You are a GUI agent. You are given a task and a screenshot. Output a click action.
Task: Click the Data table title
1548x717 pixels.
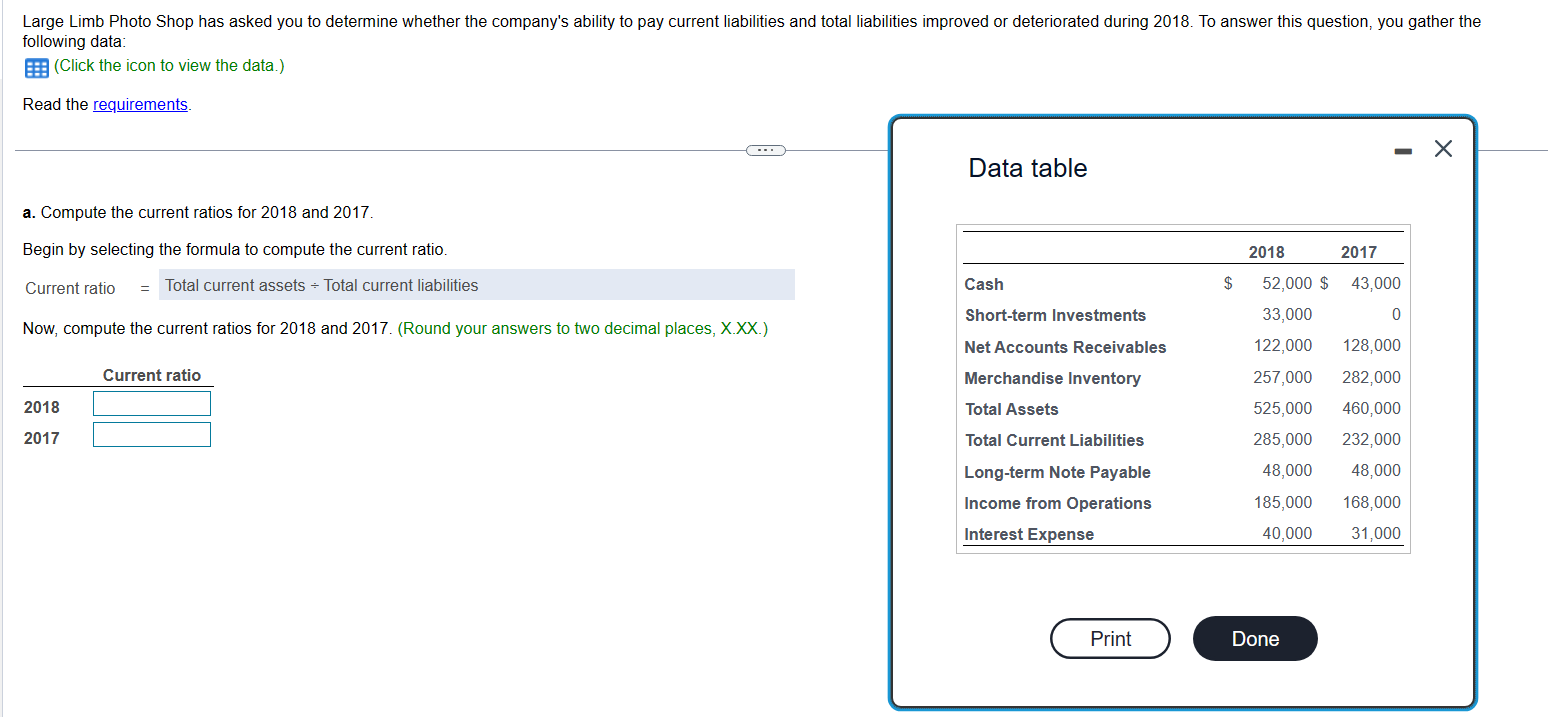pyautogui.click(x=1027, y=167)
